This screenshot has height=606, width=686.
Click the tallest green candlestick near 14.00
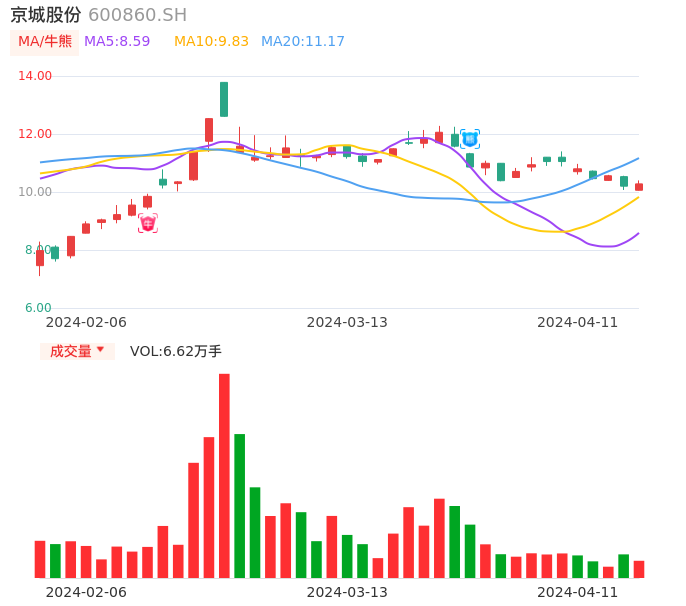click(x=224, y=99)
